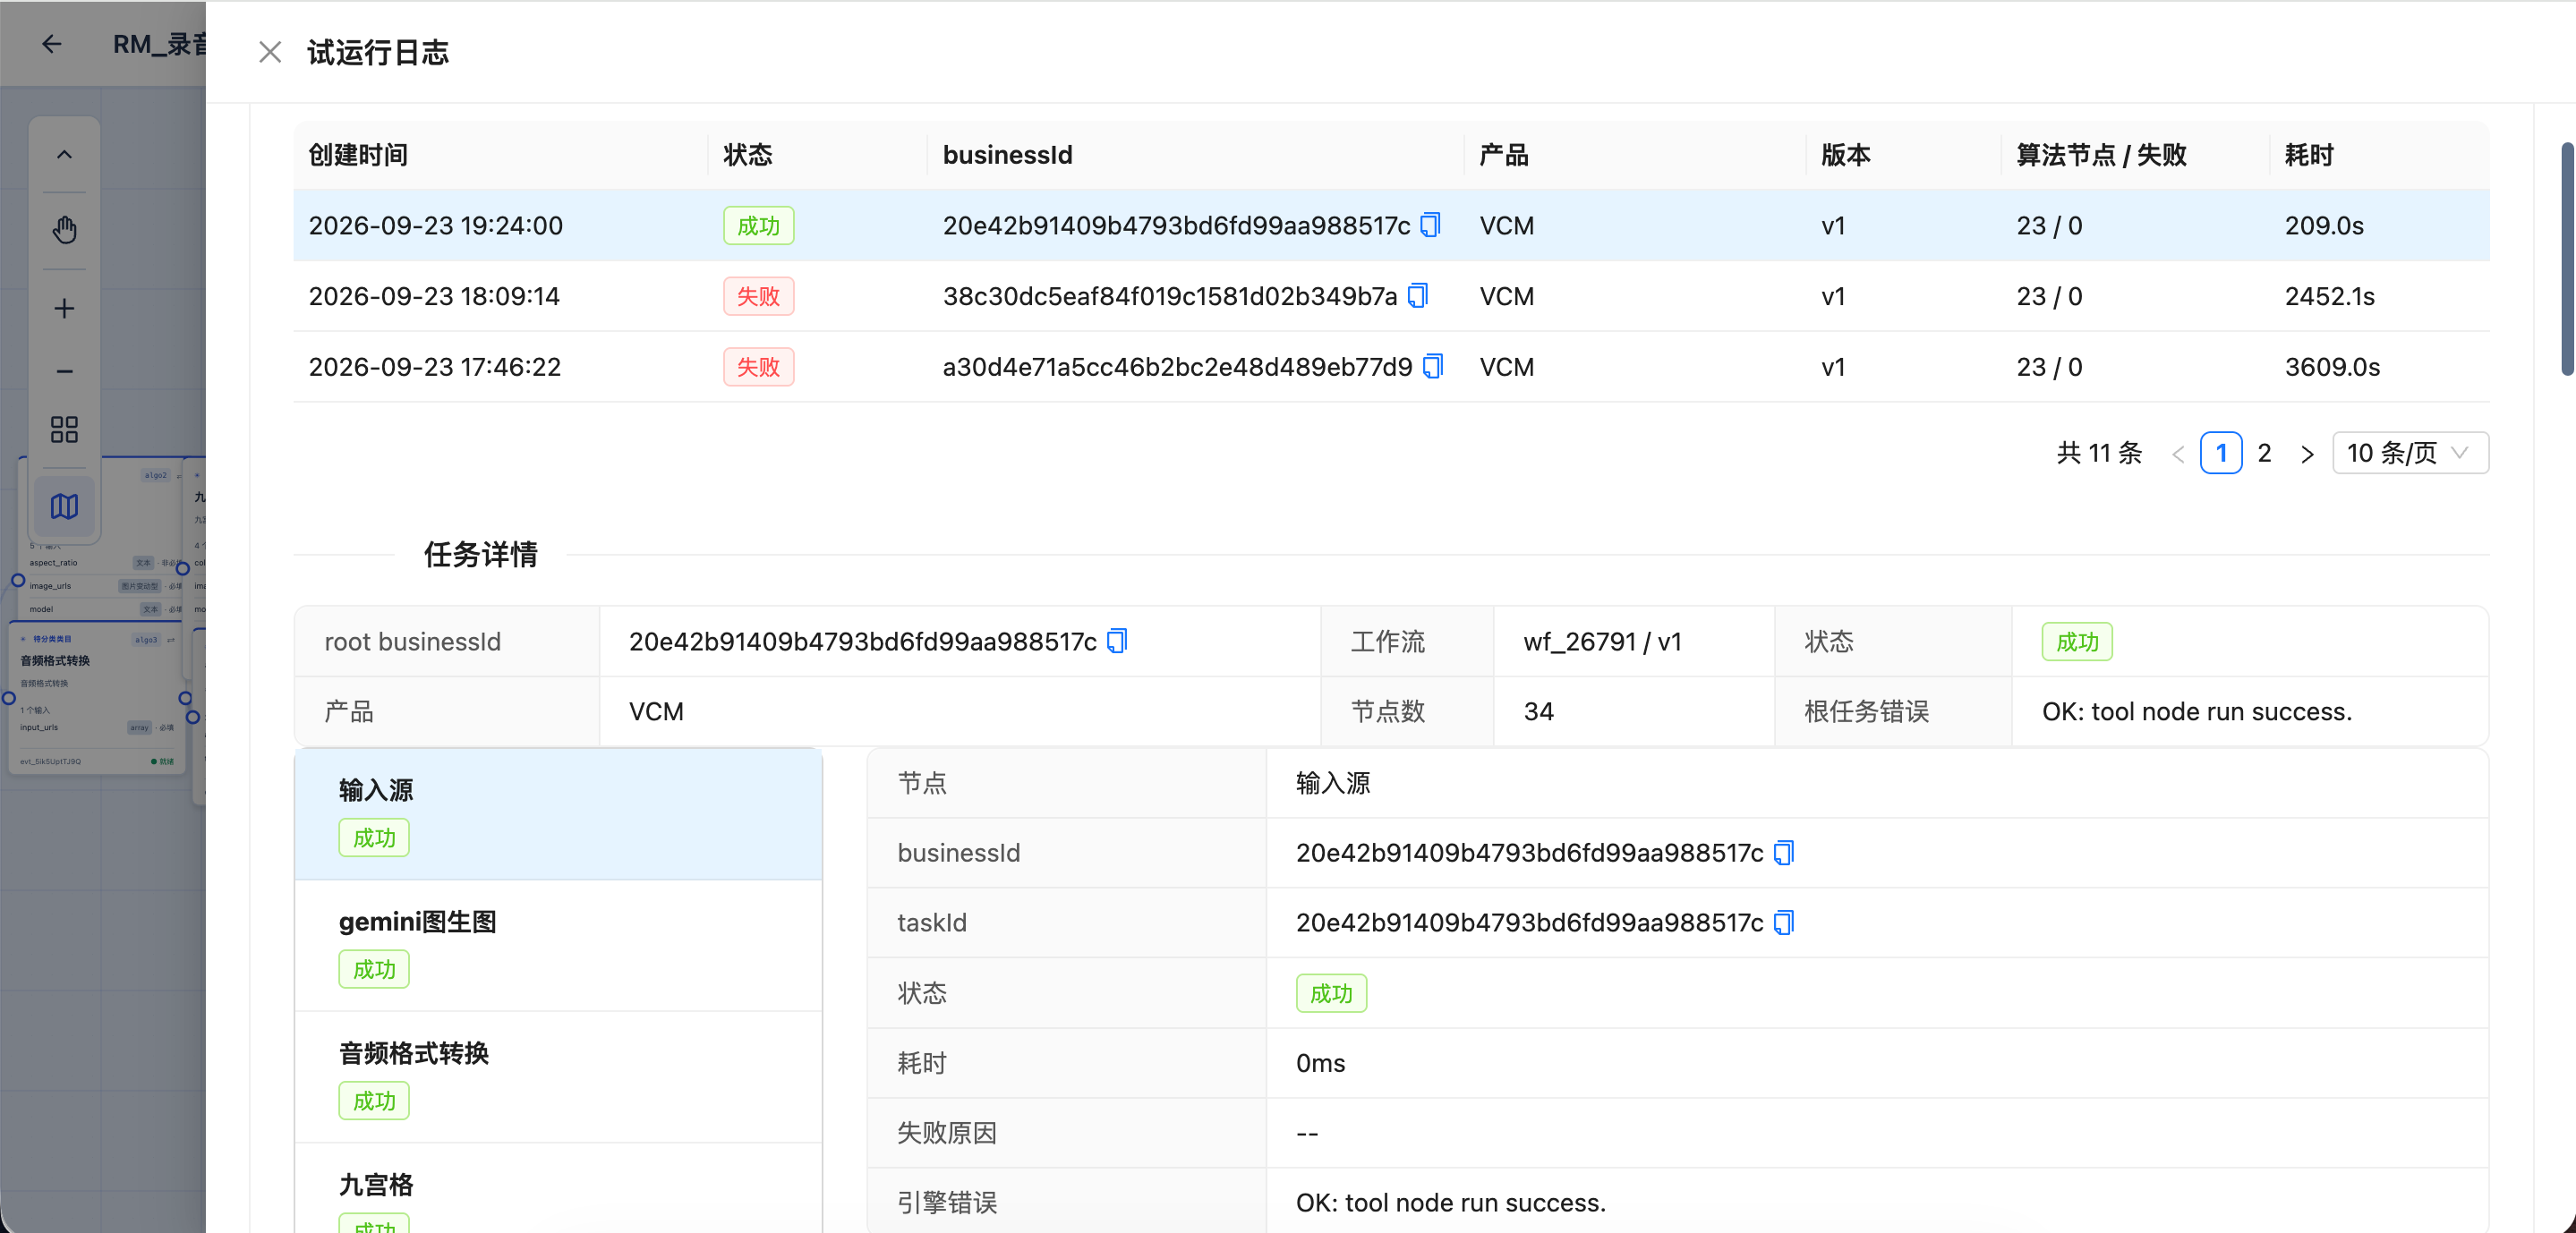Copy businessId a30d4e71a5cc…
This screenshot has height=1233, width=2576.
(1432, 367)
